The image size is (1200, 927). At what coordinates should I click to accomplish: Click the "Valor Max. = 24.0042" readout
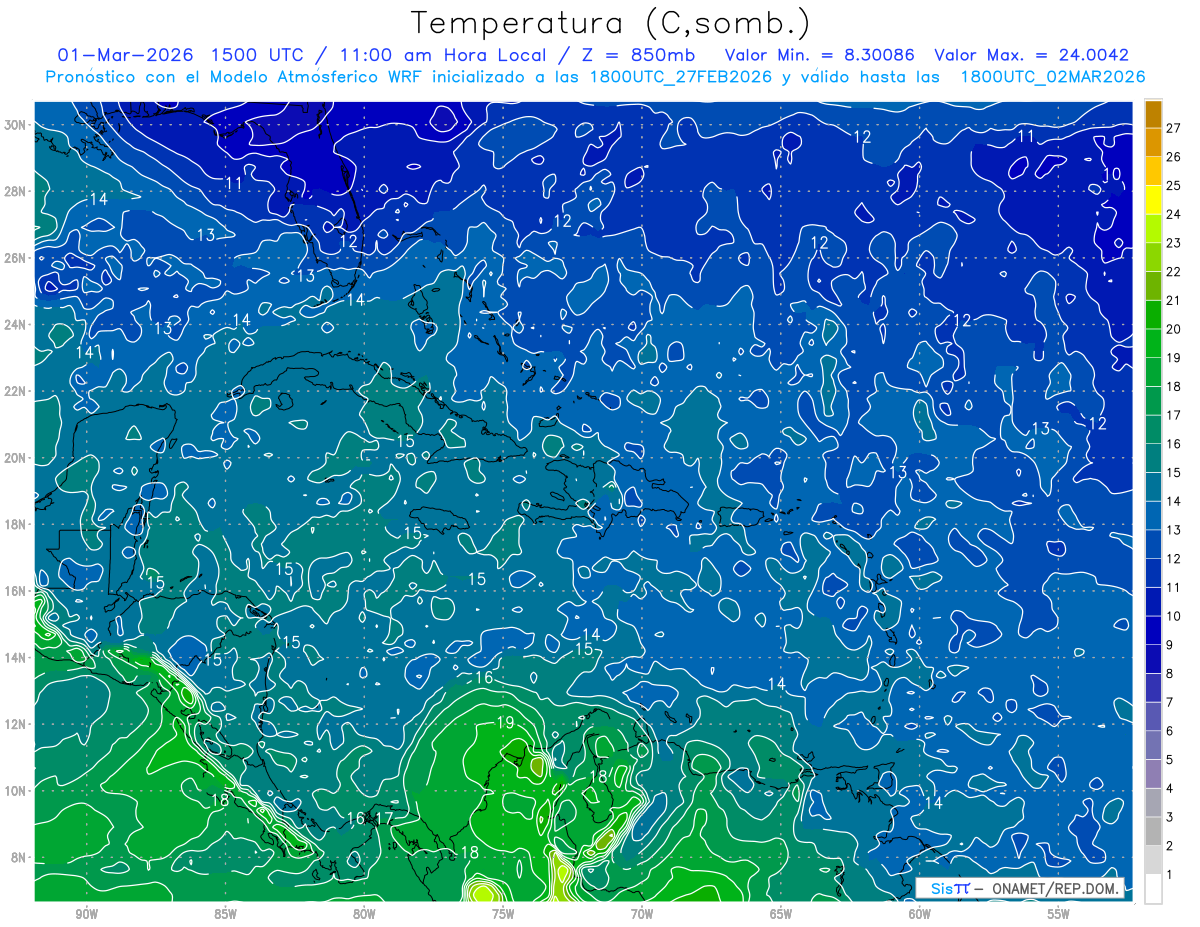(1031, 55)
